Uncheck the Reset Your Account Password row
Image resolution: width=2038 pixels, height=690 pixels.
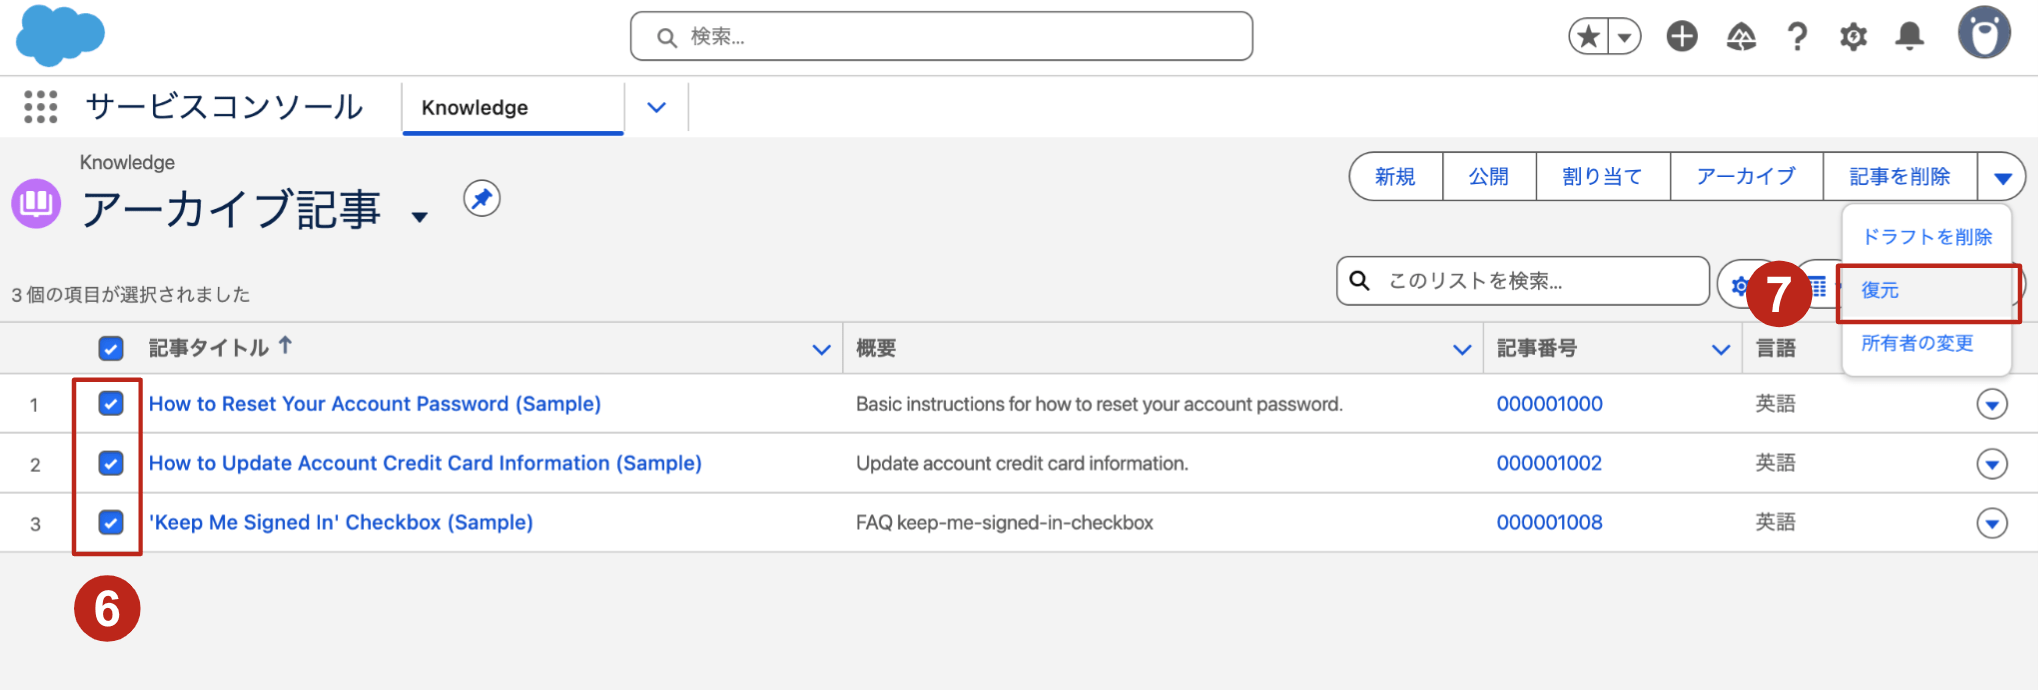pyautogui.click(x=111, y=403)
